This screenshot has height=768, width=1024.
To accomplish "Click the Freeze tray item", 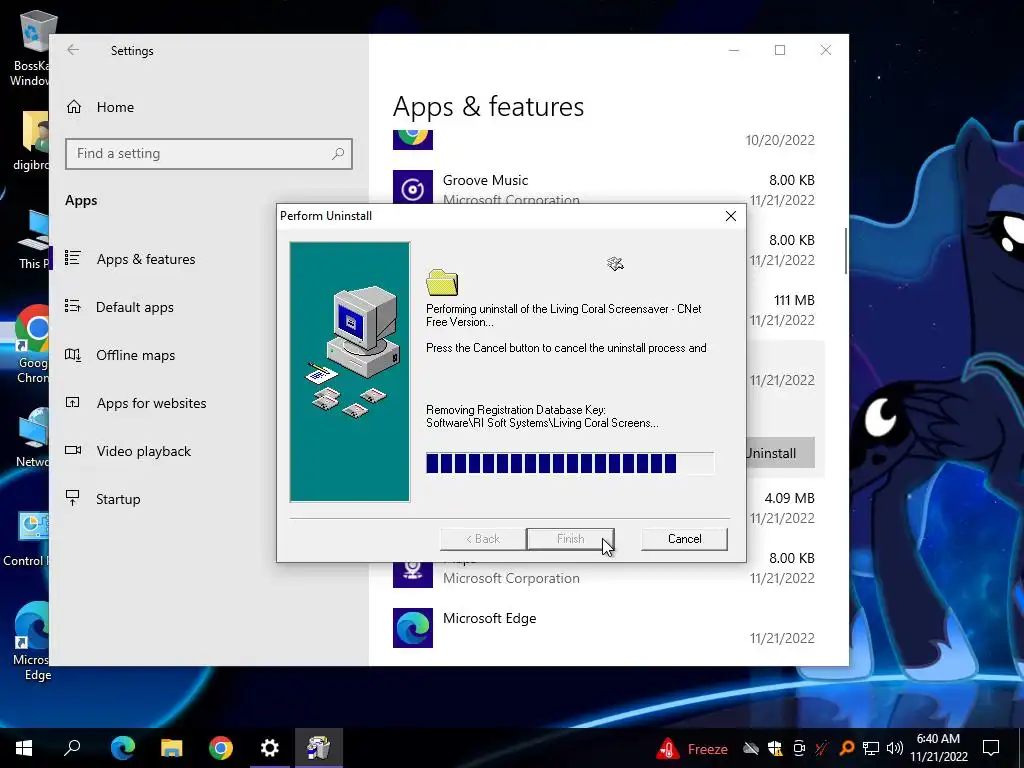I will [693, 748].
